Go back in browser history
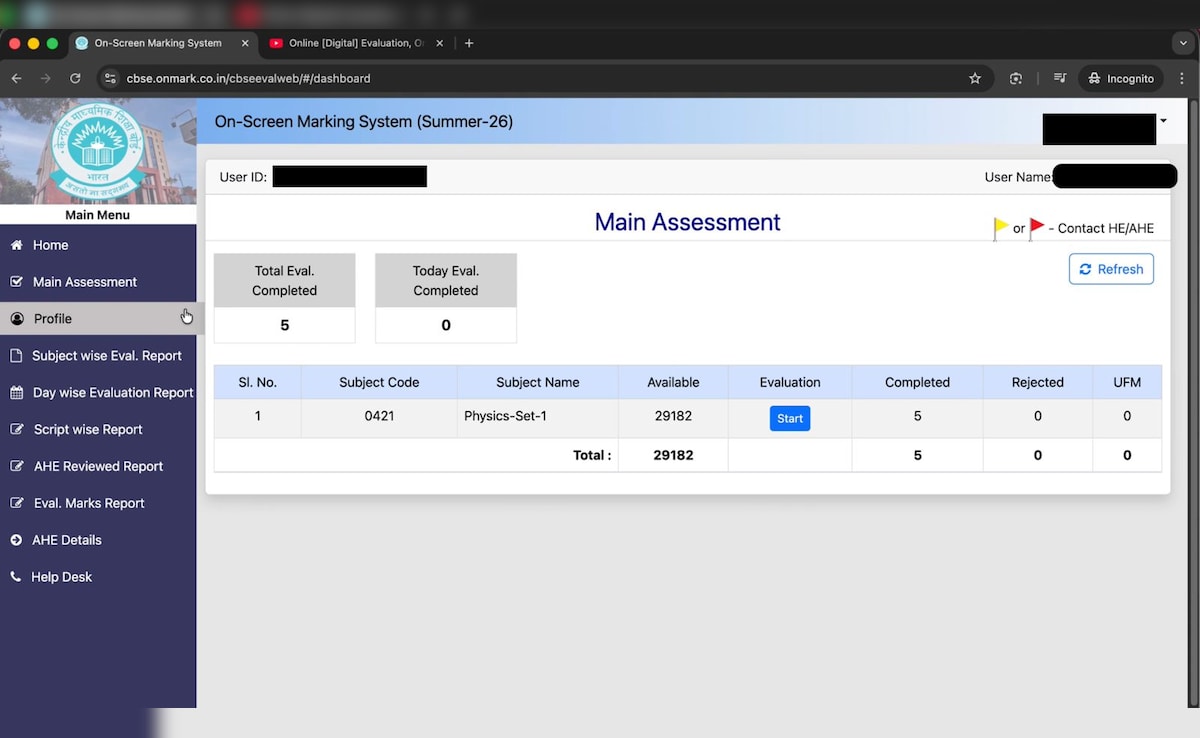Image resolution: width=1200 pixels, height=738 pixels. 16,78
